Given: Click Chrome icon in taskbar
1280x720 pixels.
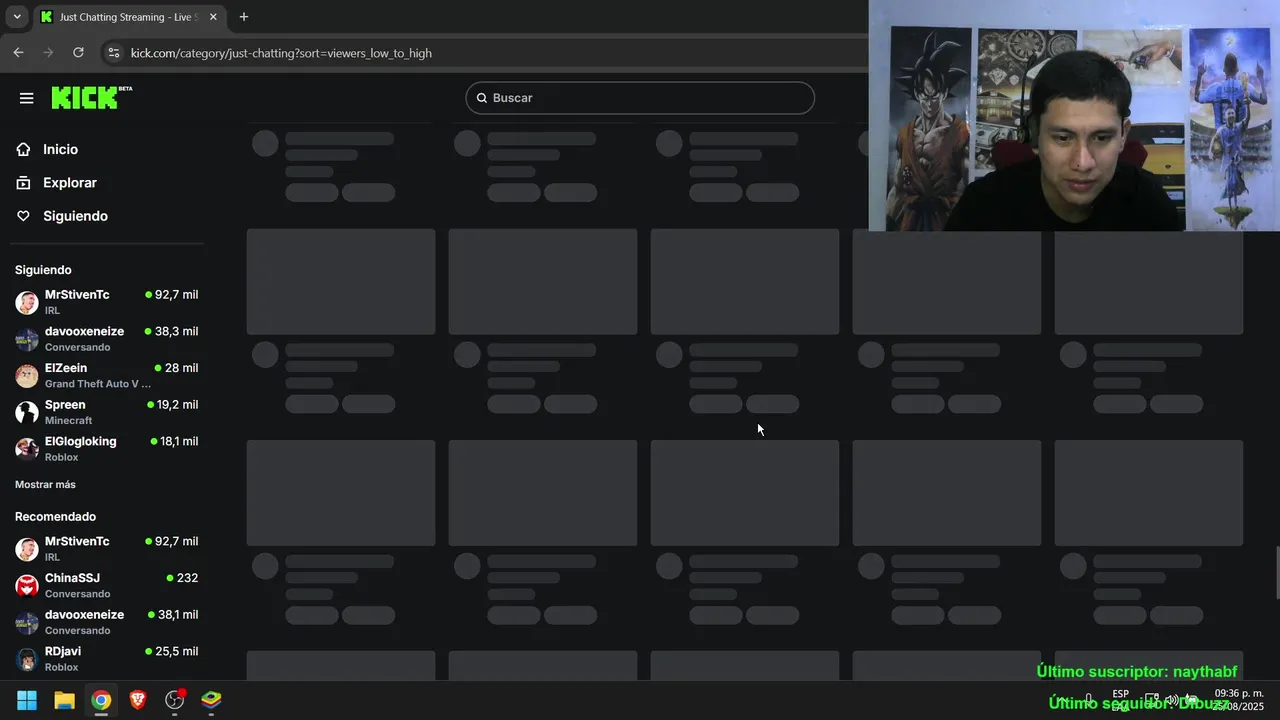Looking at the screenshot, I should click(101, 700).
